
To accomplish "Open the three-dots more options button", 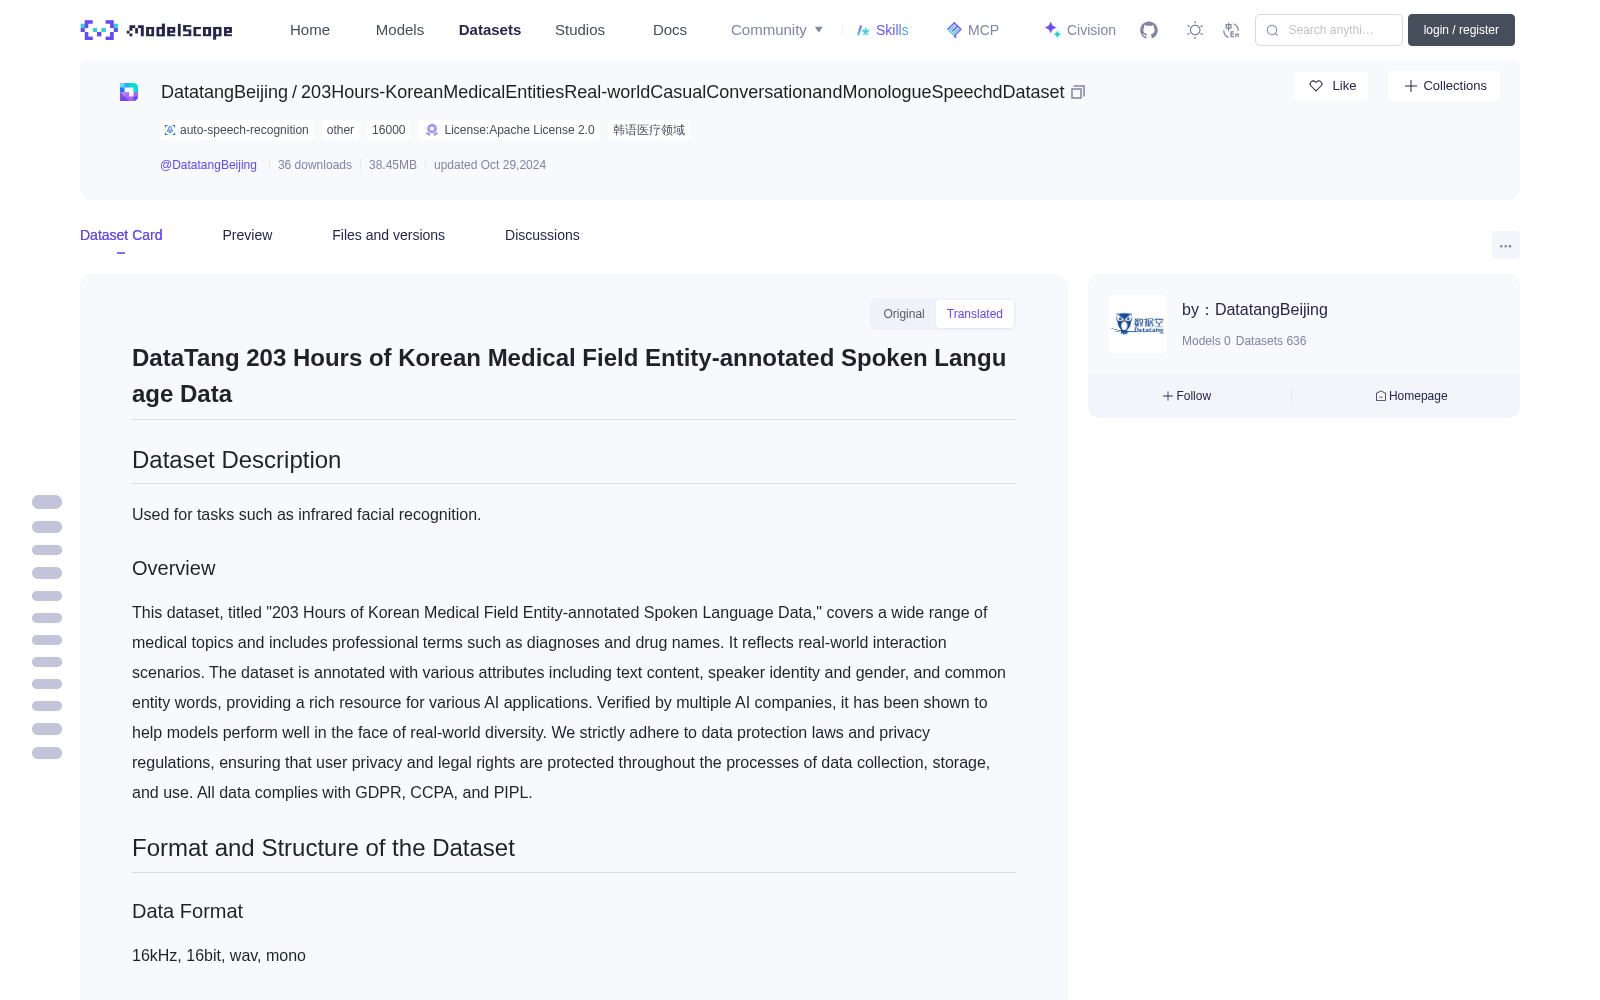I will [1506, 245].
